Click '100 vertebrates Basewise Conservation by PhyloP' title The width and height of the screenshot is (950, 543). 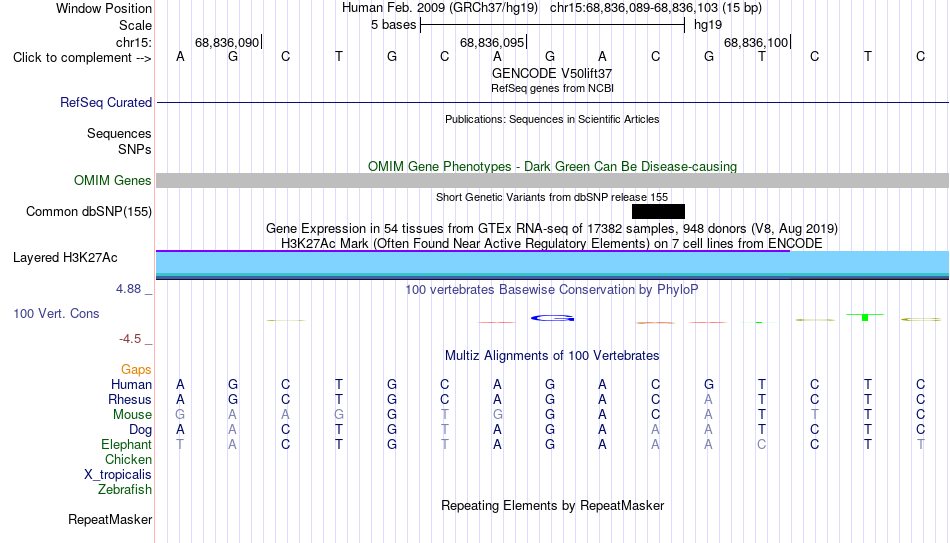click(x=551, y=290)
